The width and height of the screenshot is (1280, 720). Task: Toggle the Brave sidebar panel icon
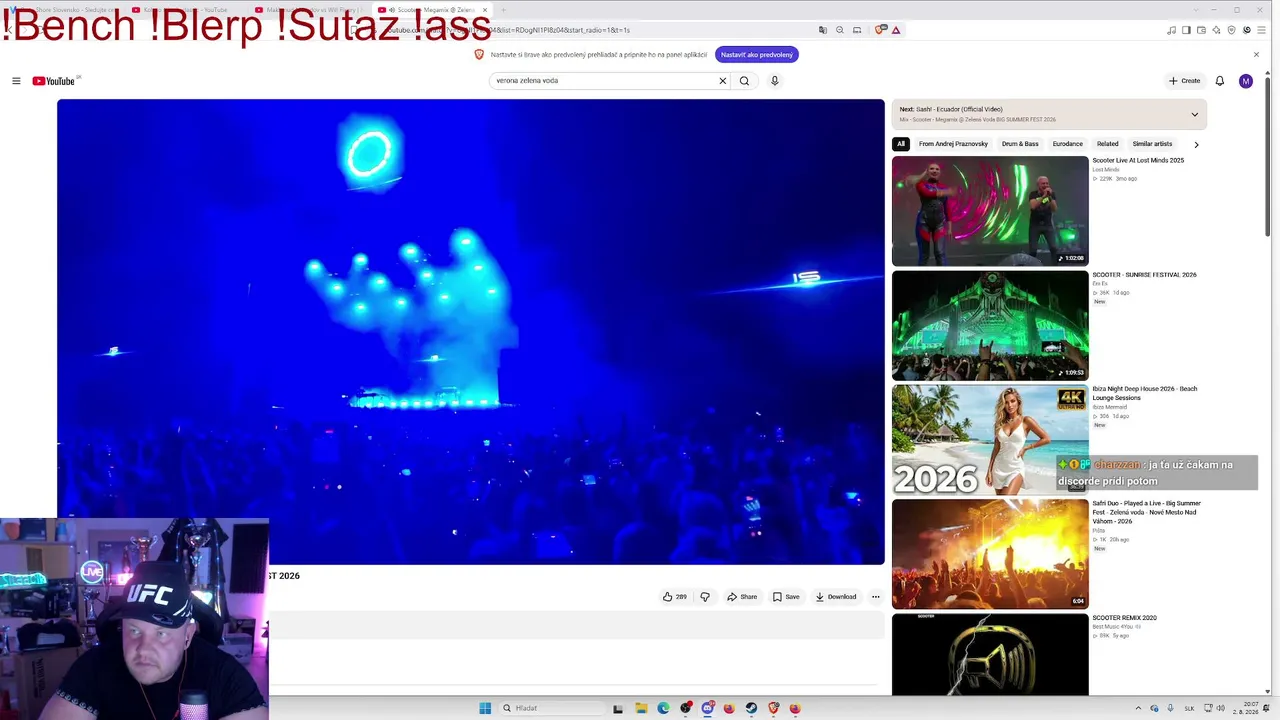[1186, 30]
